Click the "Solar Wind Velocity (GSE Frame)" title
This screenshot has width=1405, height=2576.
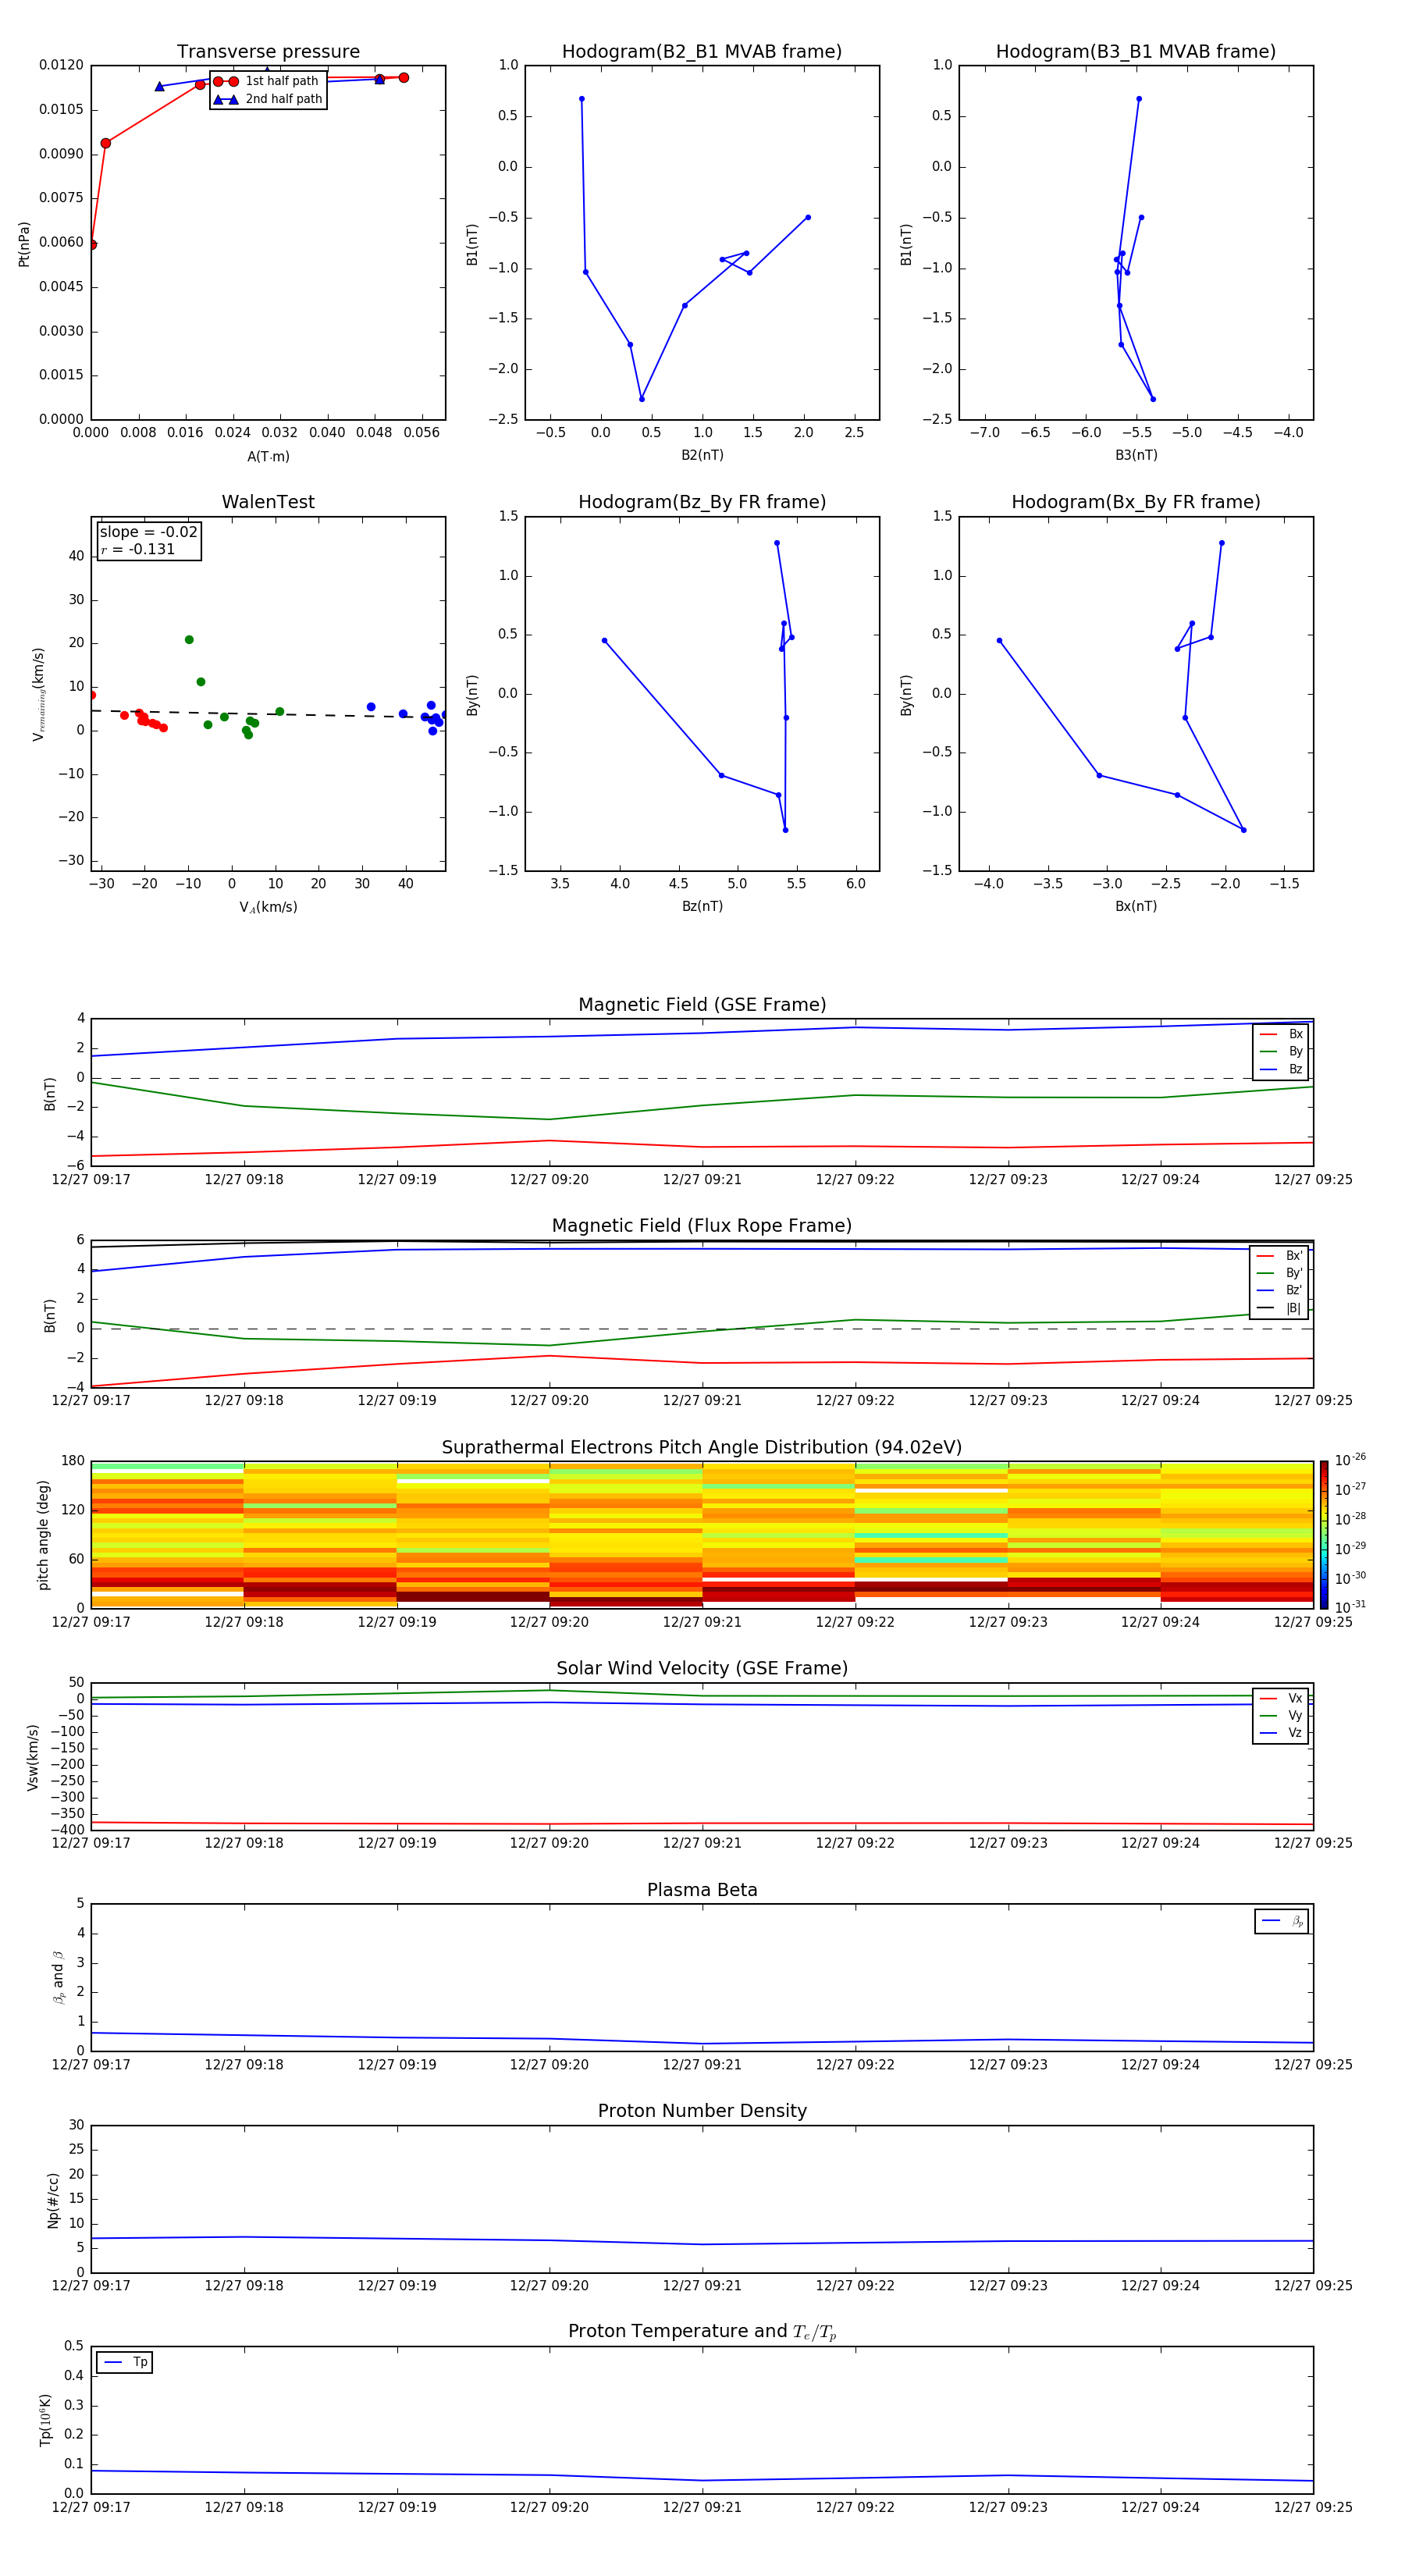(x=702, y=1668)
